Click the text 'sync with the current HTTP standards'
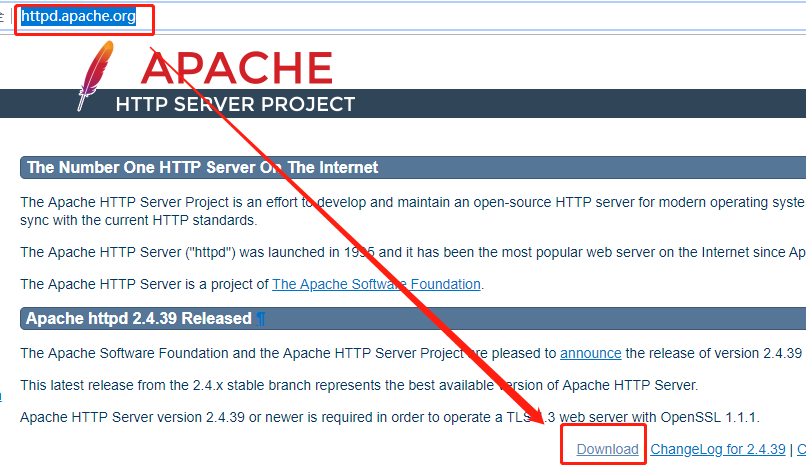This screenshot has width=806, height=472. (139, 220)
